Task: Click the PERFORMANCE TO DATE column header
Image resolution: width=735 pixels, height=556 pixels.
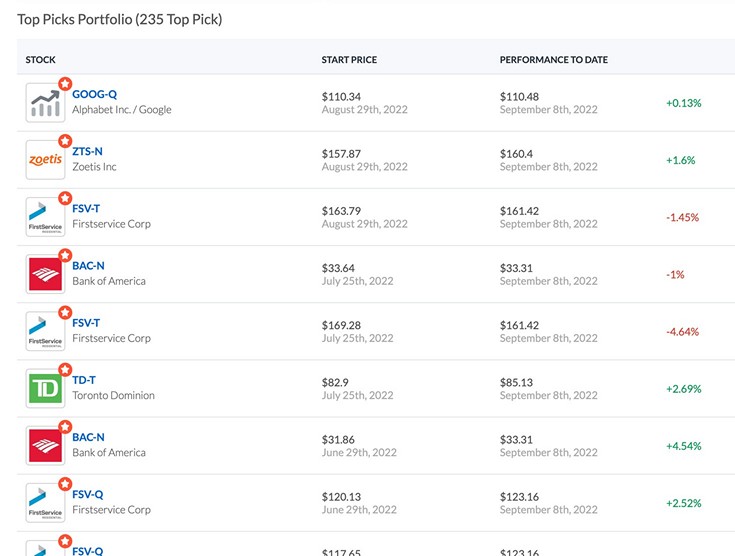Action: point(553,60)
